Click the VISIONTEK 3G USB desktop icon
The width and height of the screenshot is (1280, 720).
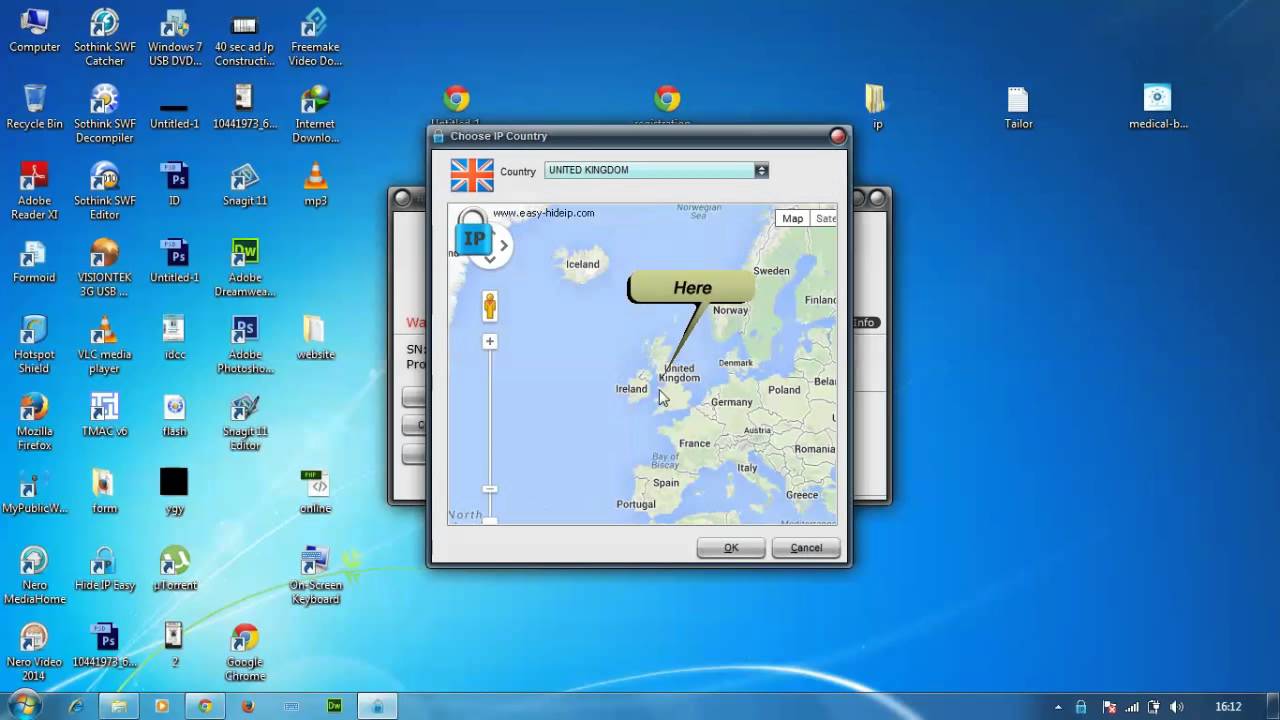(105, 268)
